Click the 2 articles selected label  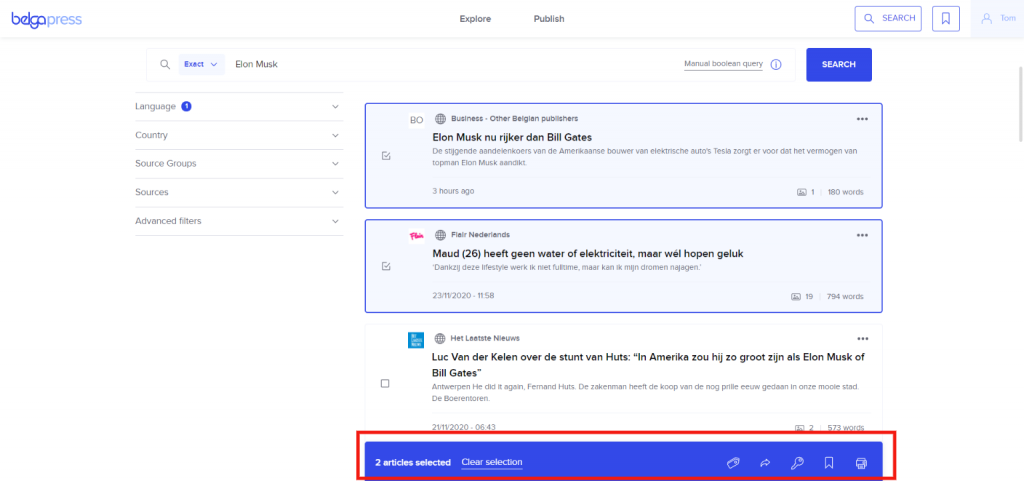click(x=413, y=462)
